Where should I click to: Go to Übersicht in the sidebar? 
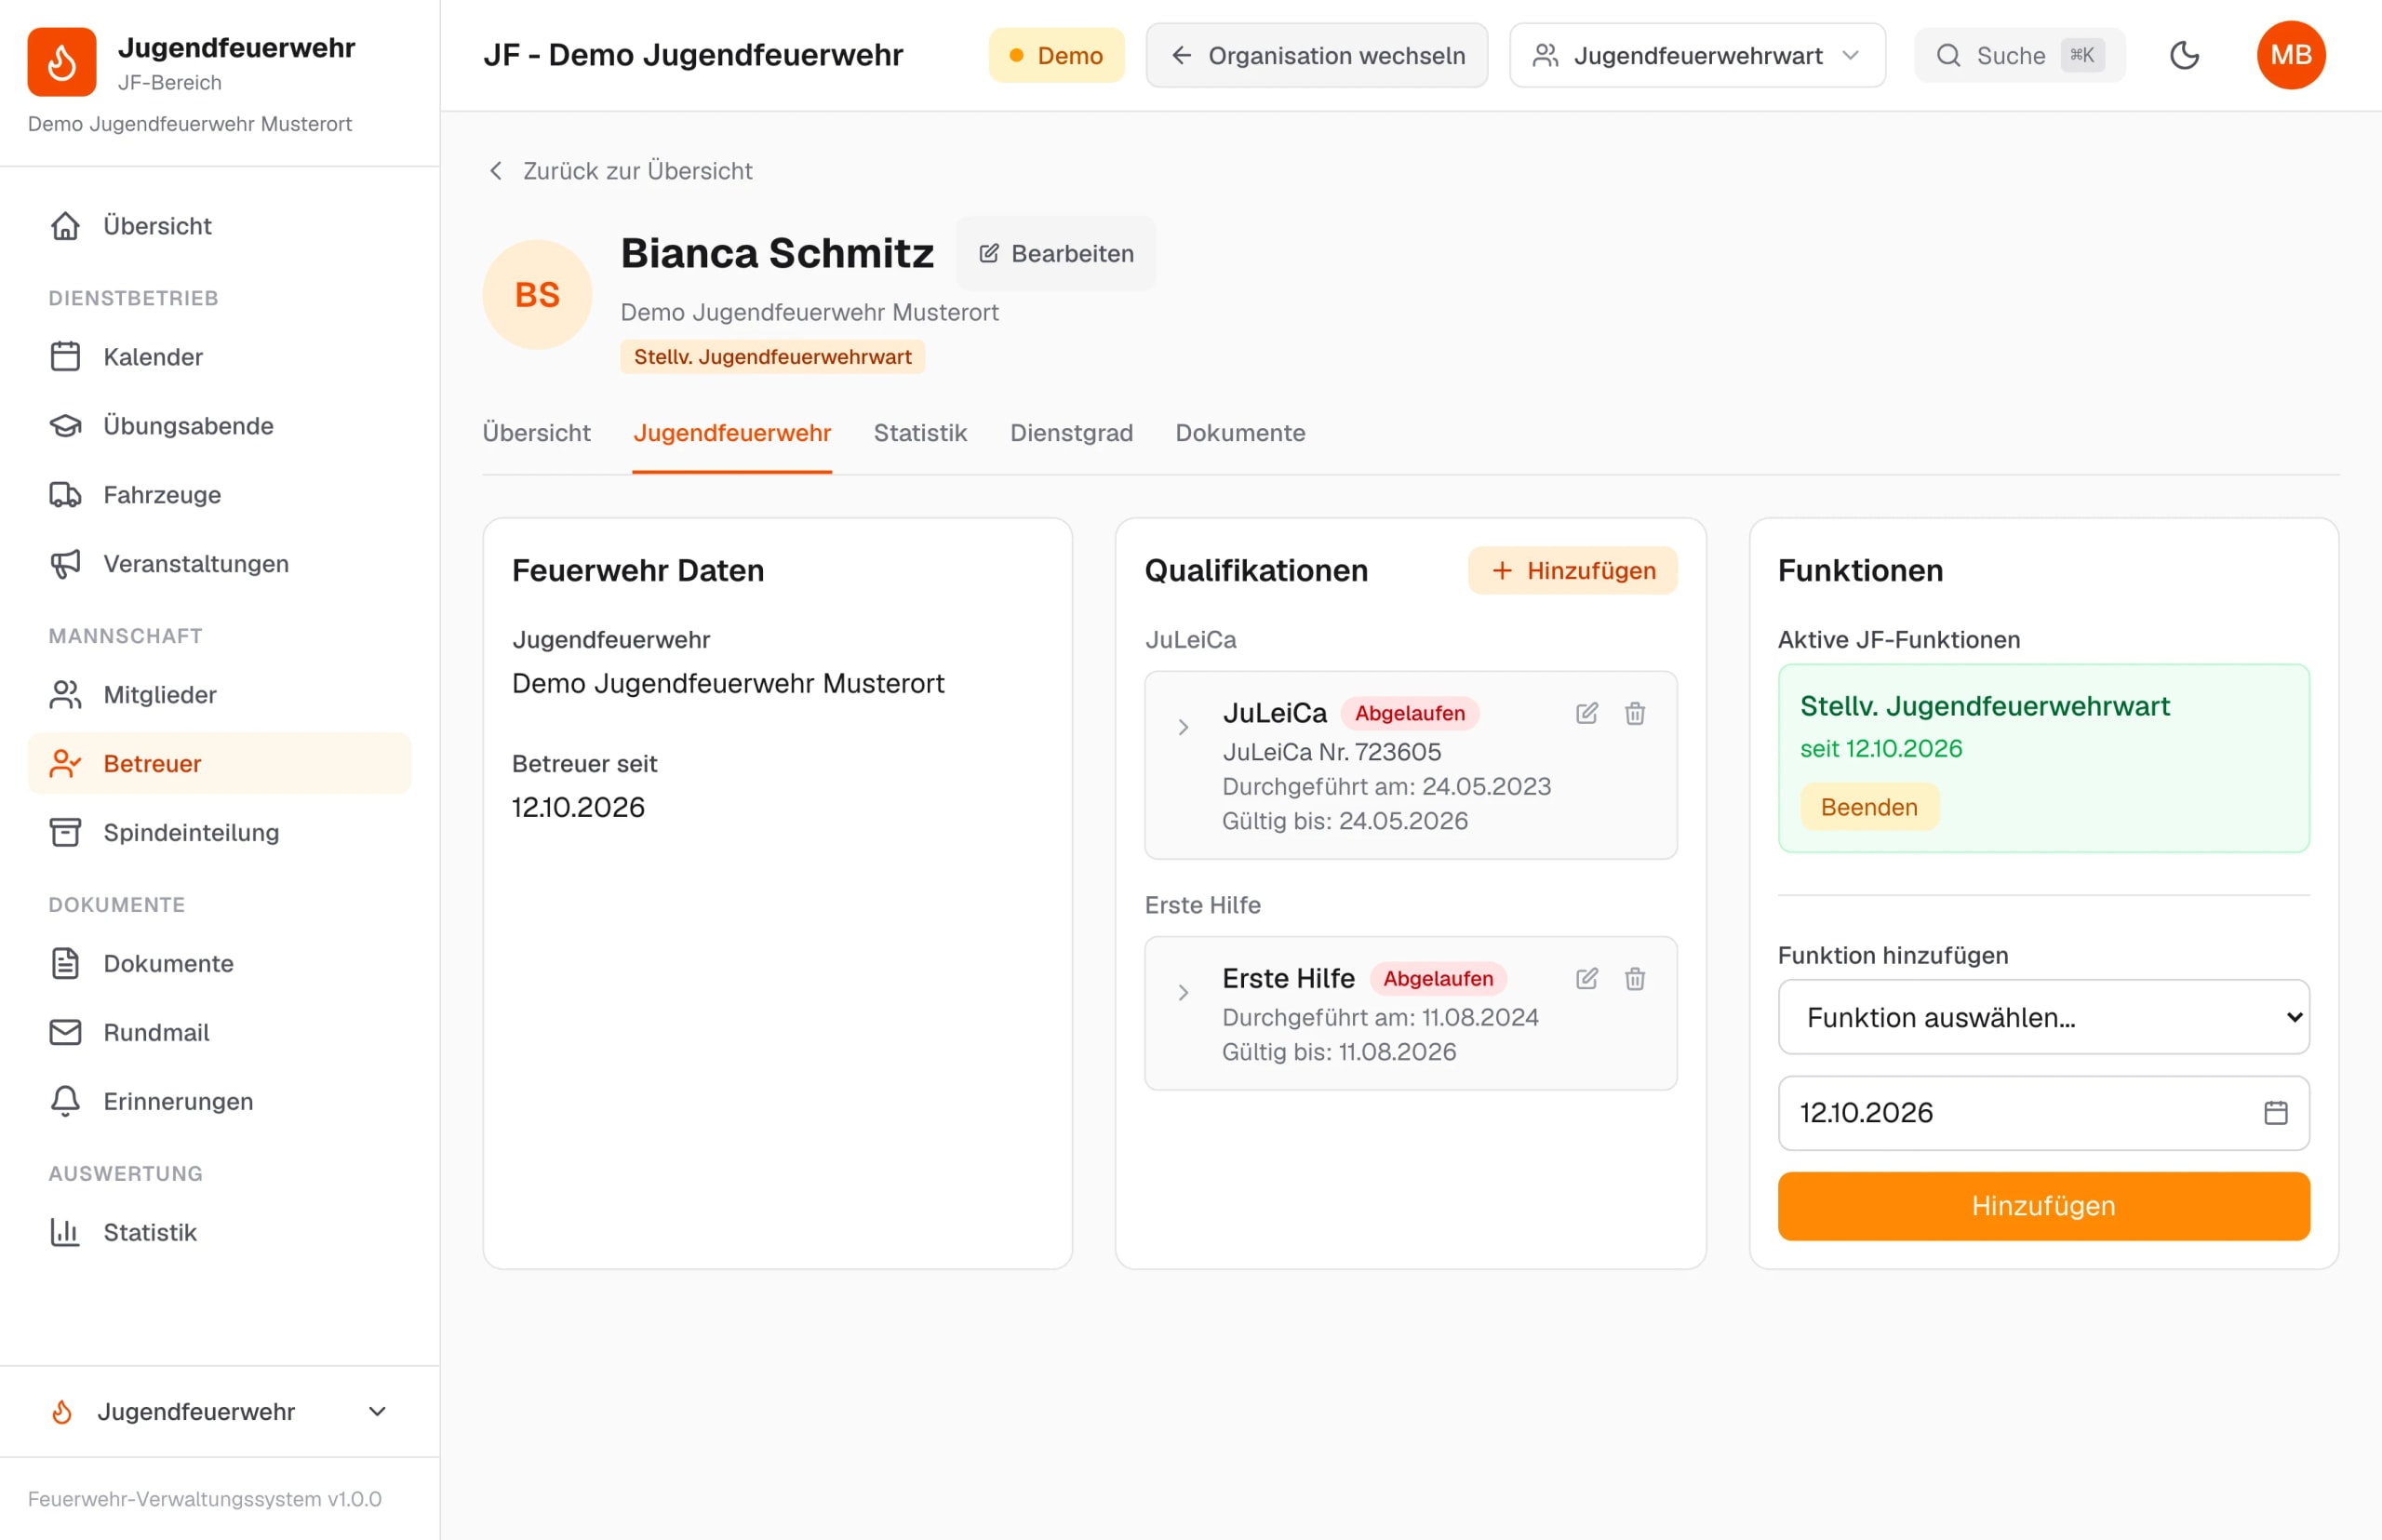[220, 226]
